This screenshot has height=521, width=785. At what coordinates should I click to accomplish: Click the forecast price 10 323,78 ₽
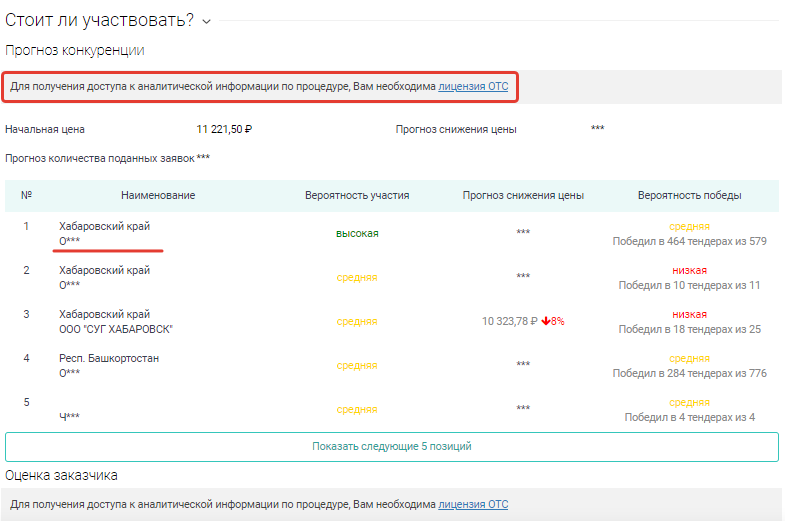(509, 322)
